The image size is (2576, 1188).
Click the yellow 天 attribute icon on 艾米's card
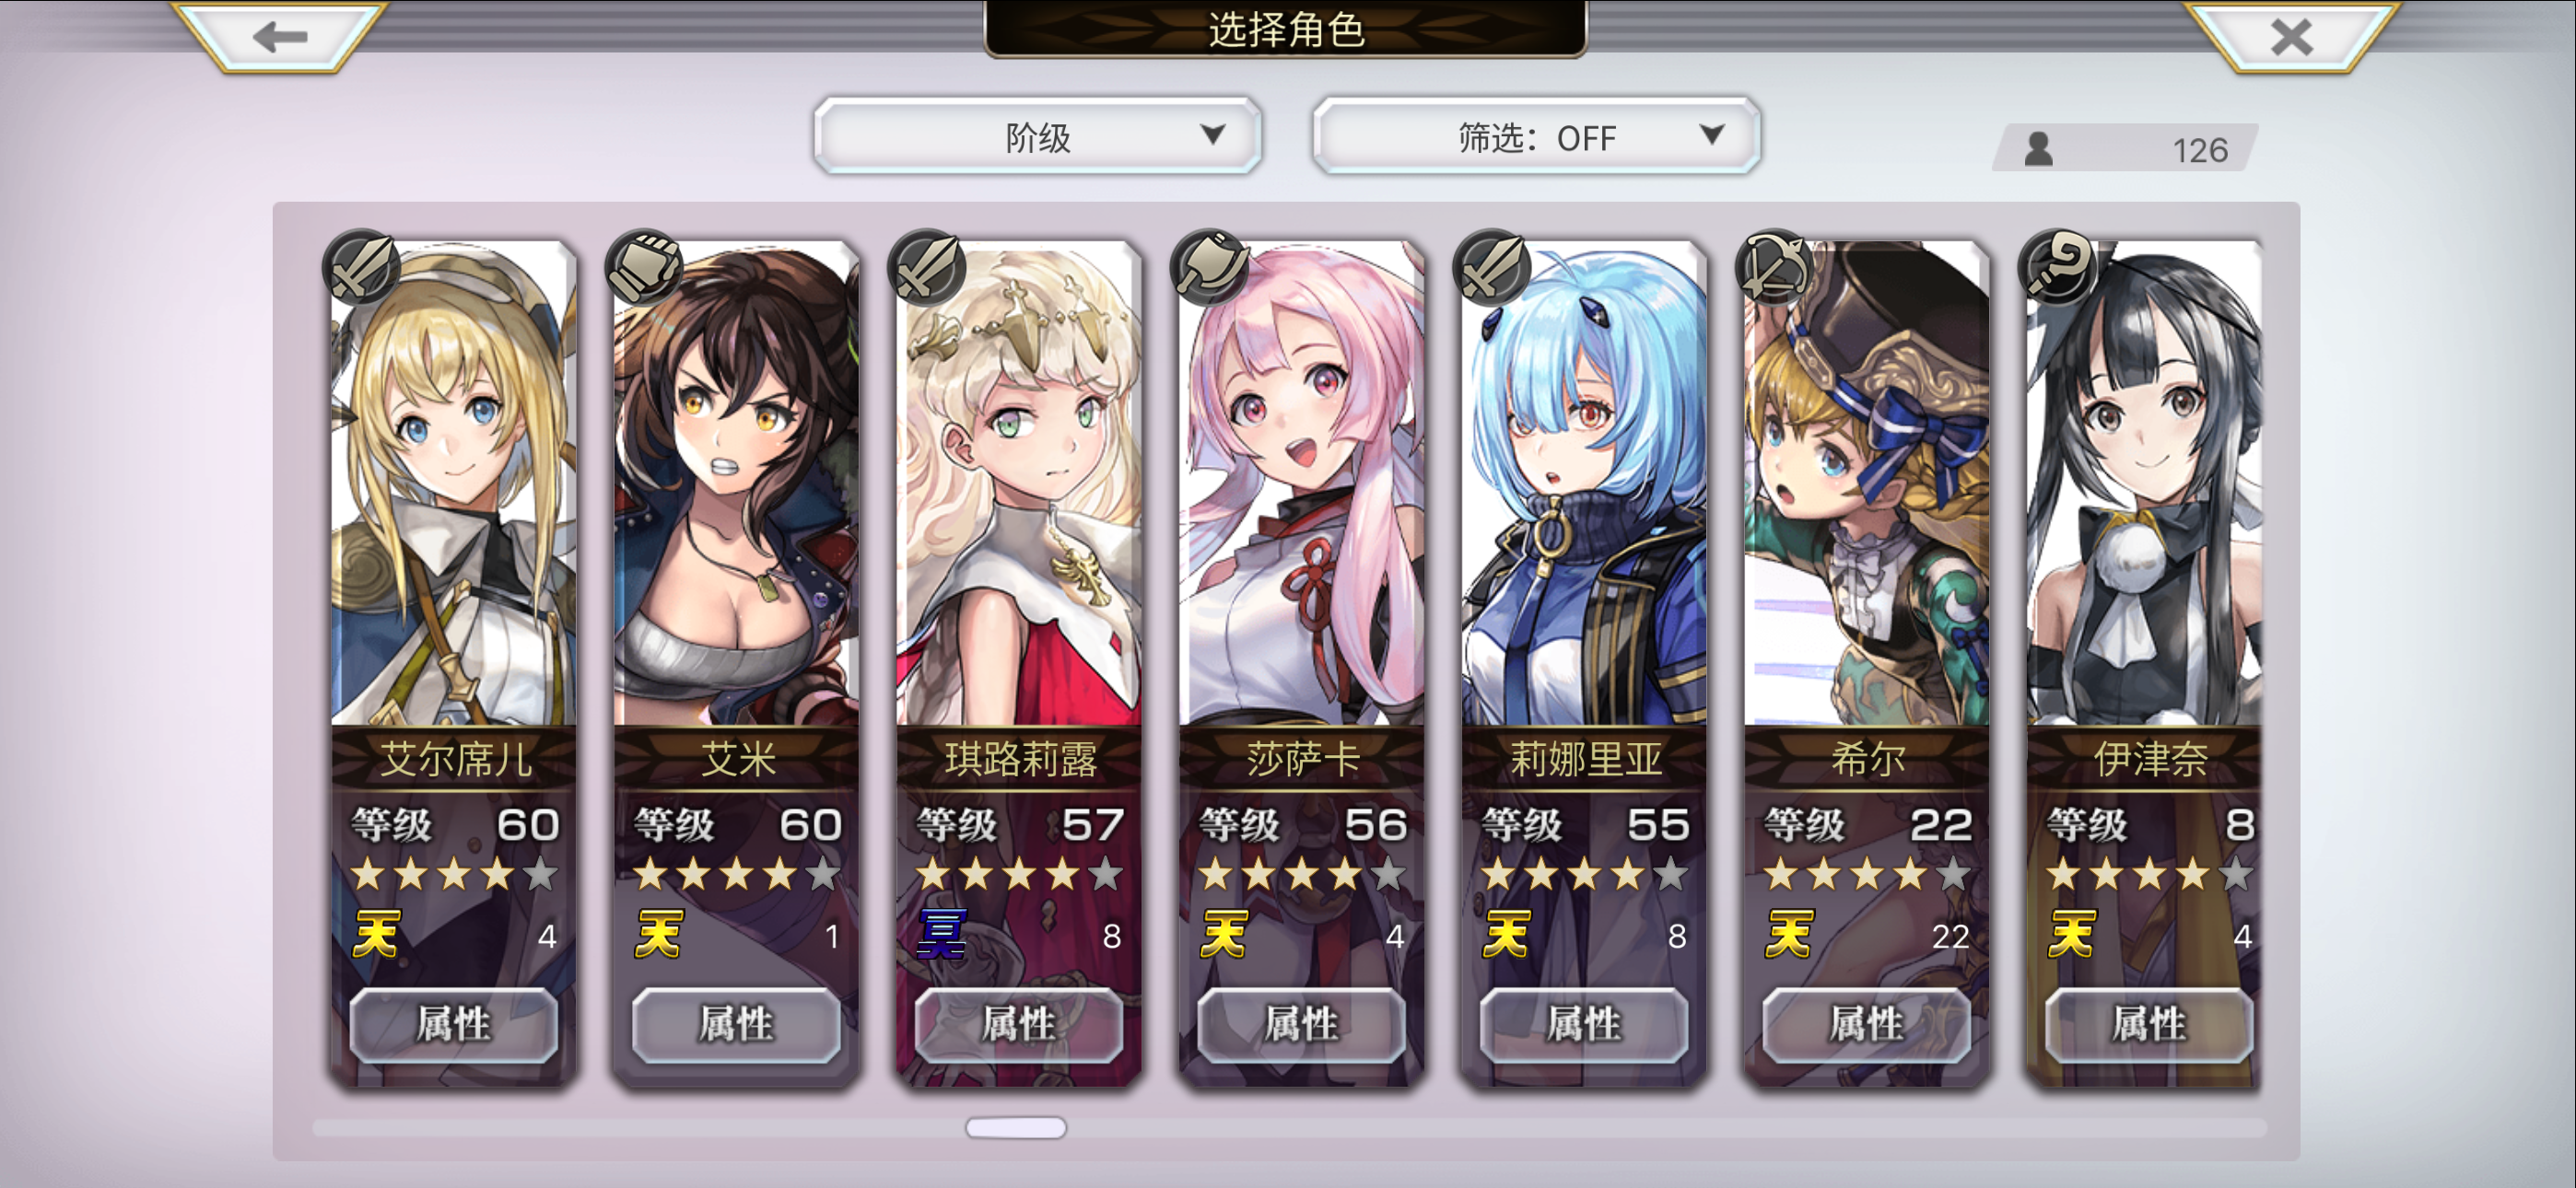(659, 934)
